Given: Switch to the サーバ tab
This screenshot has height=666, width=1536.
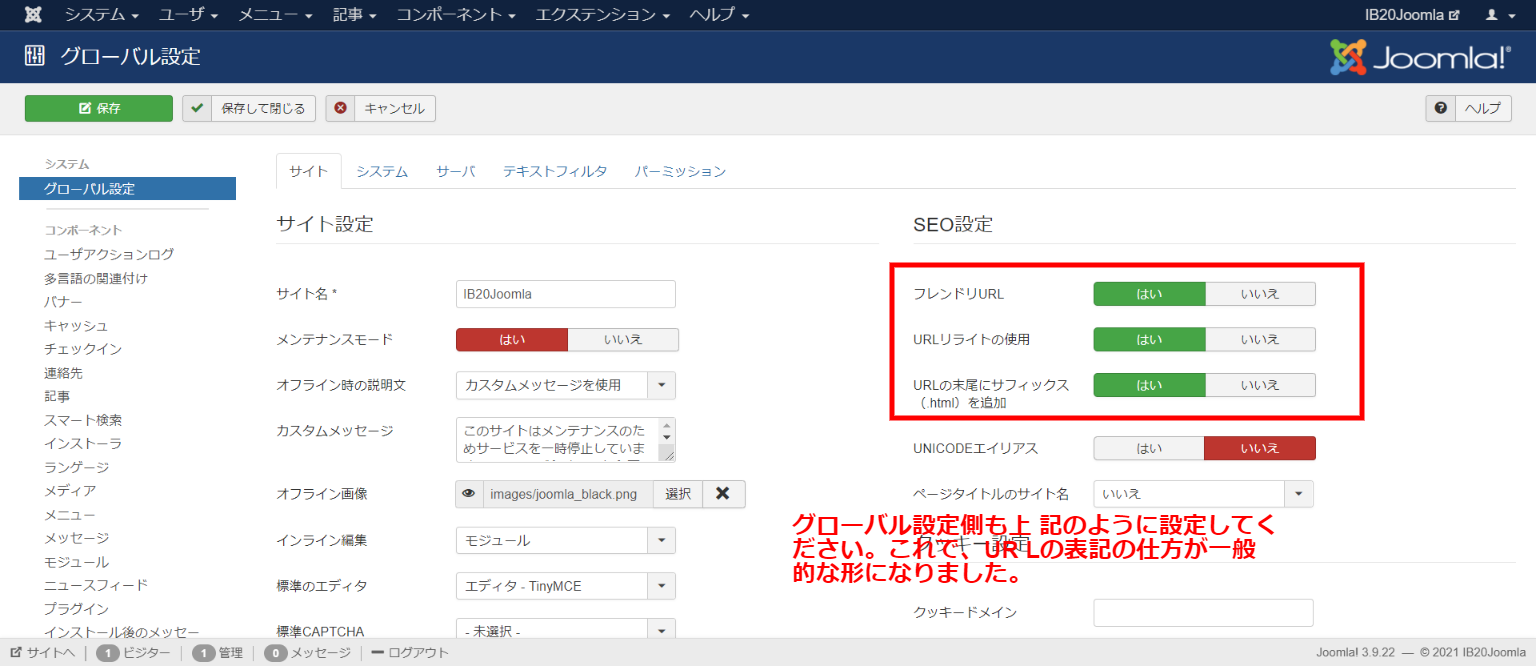Looking at the screenshot, I should 455,171.
